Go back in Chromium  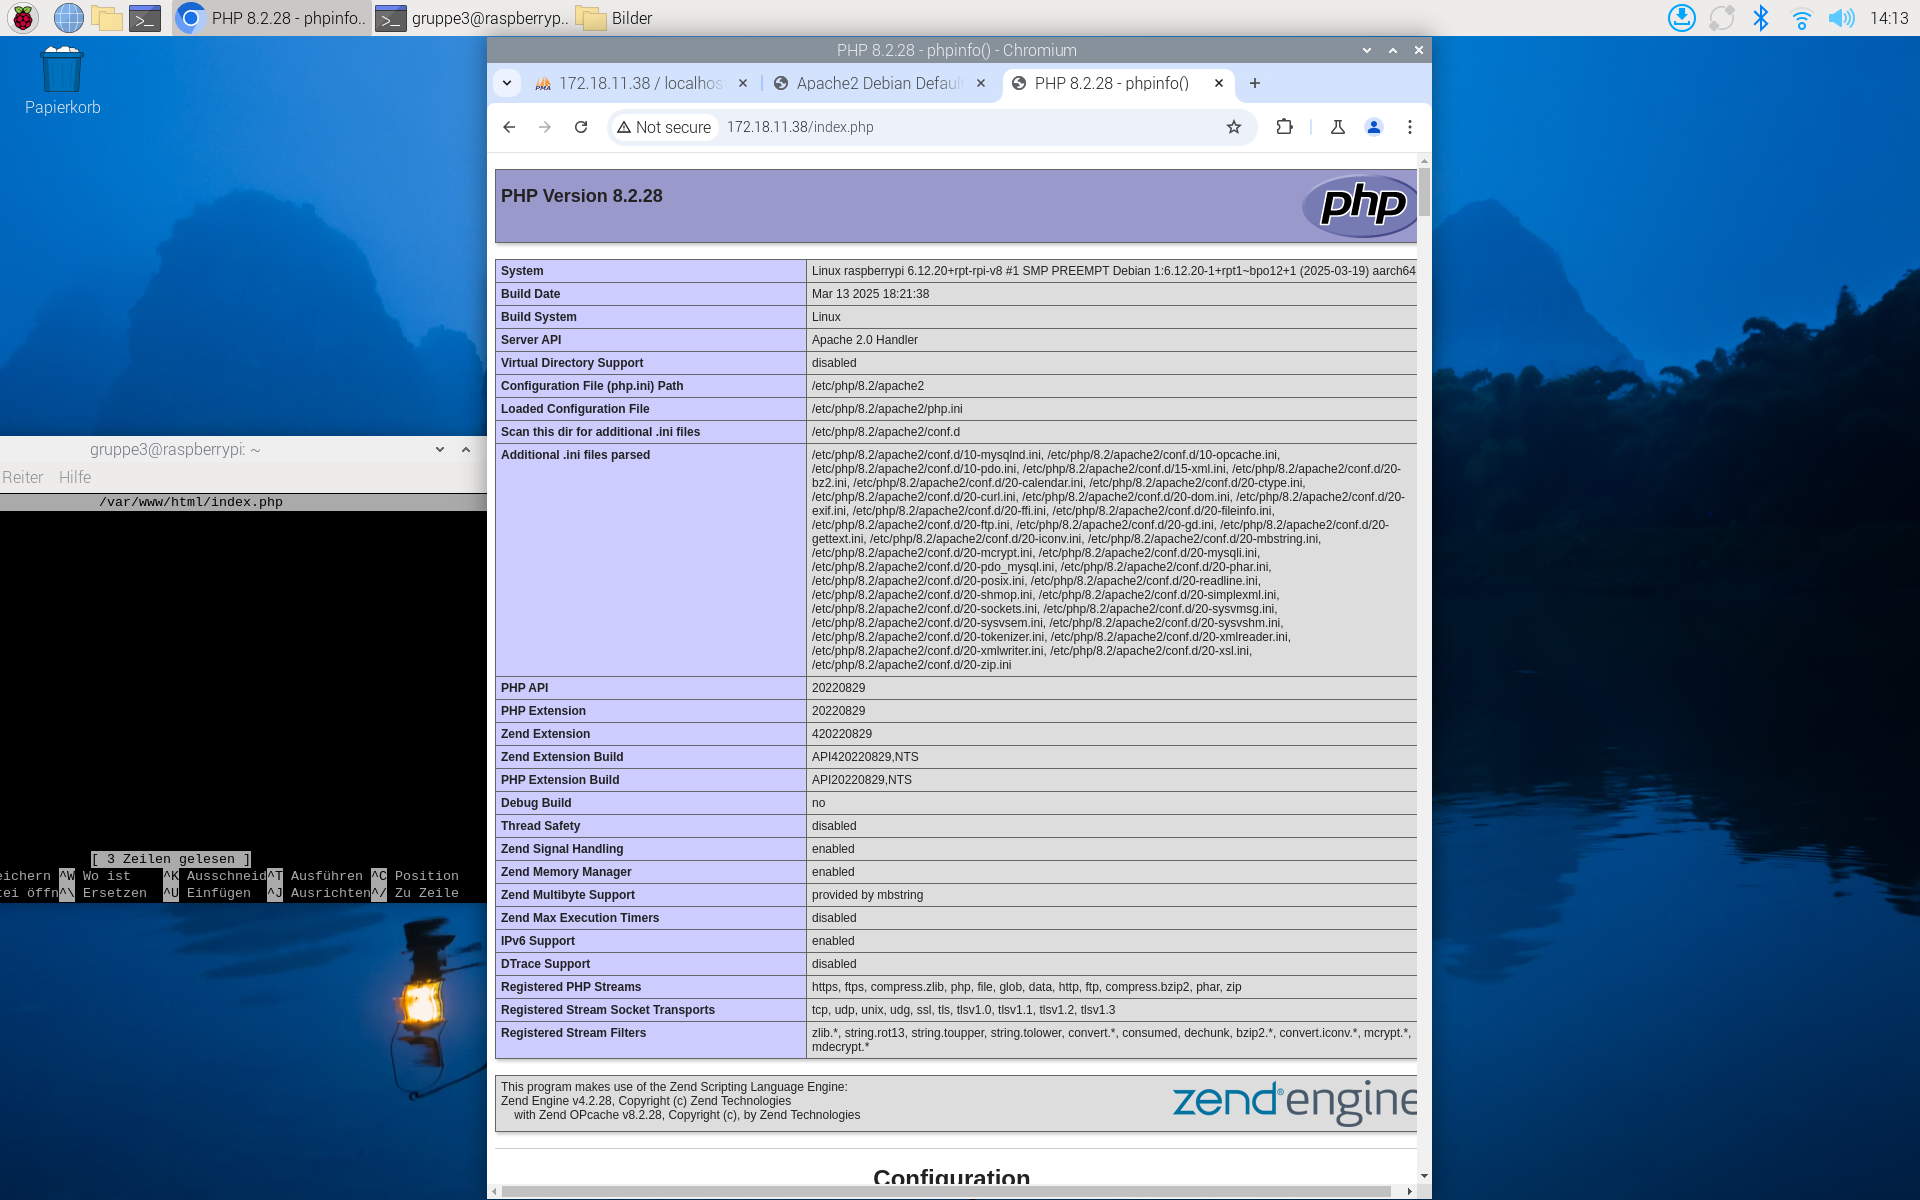point(509,127)
